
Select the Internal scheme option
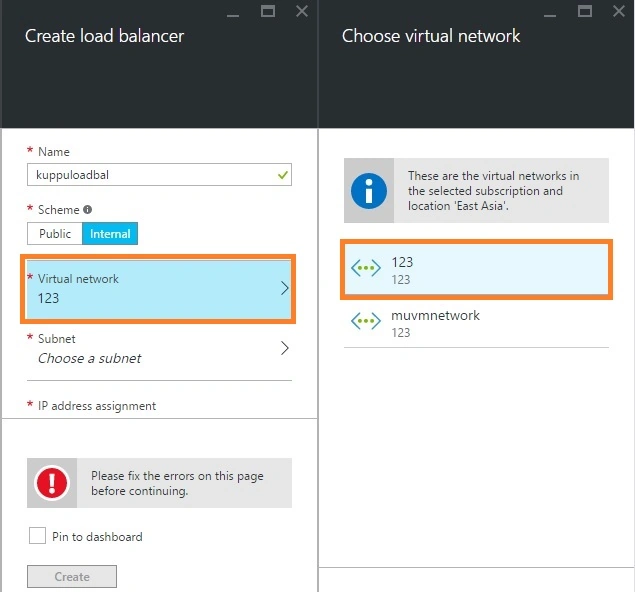110,233
